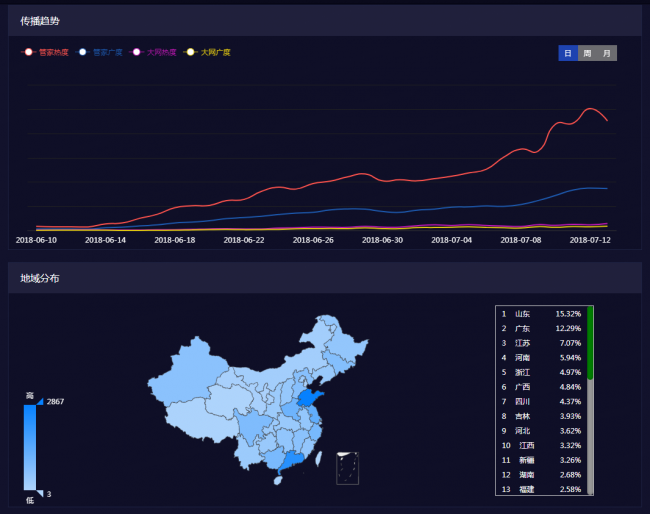Select Shandong province on the map
Viewport: 650px width, 514px height.
pos(312,404)
